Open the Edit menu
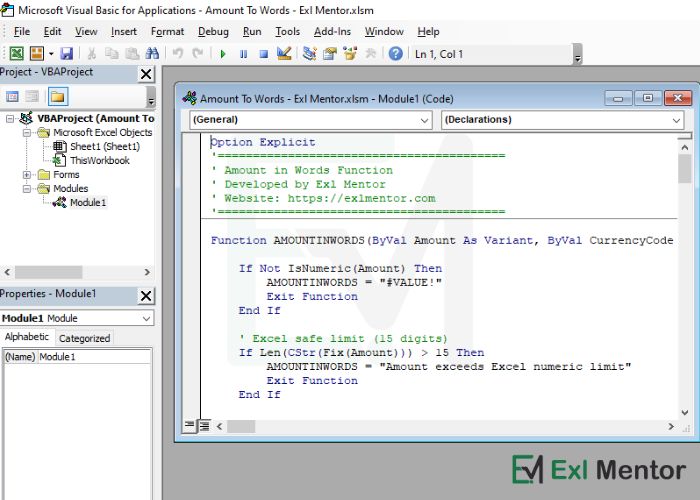 (x=52, y=32)
